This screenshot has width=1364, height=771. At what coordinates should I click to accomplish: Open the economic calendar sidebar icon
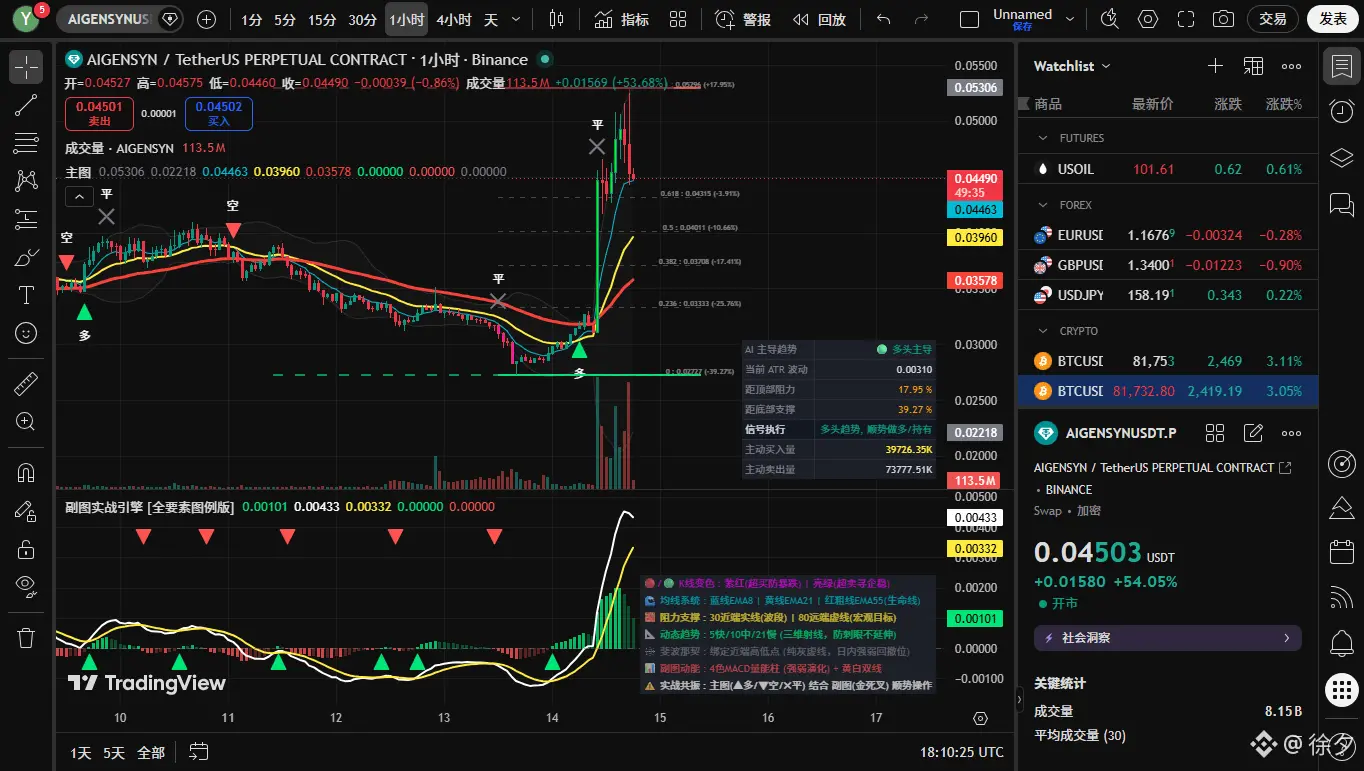(1341, 552)
